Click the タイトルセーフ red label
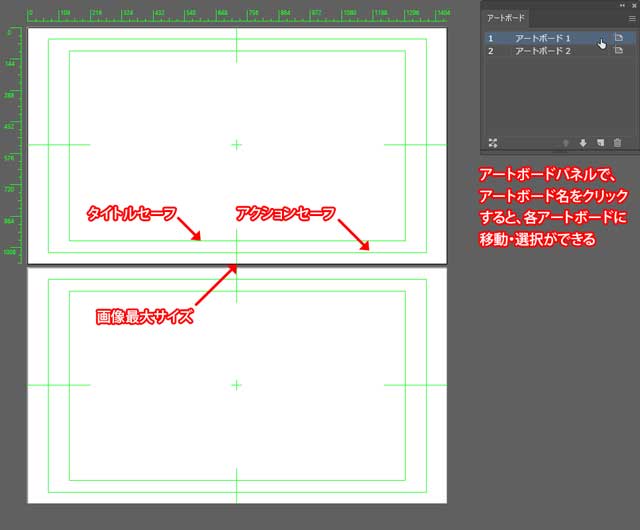 [x=131, y=213]
